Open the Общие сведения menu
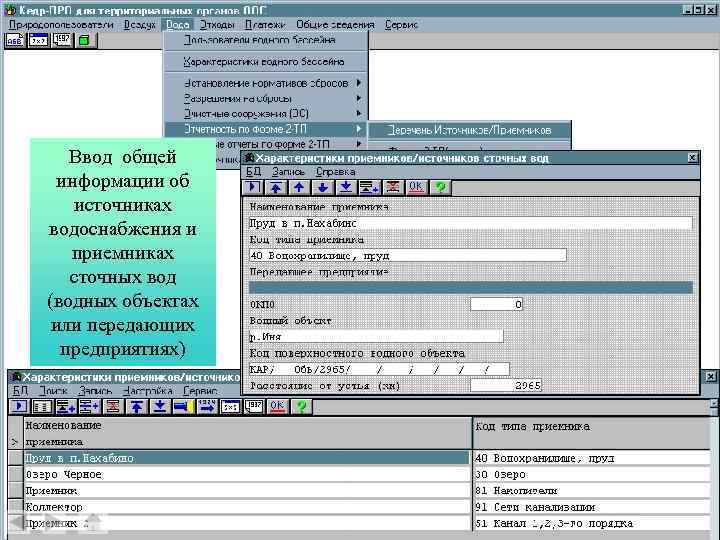The height and width of the screenshot is (540, 720). (x=335, y=25)
